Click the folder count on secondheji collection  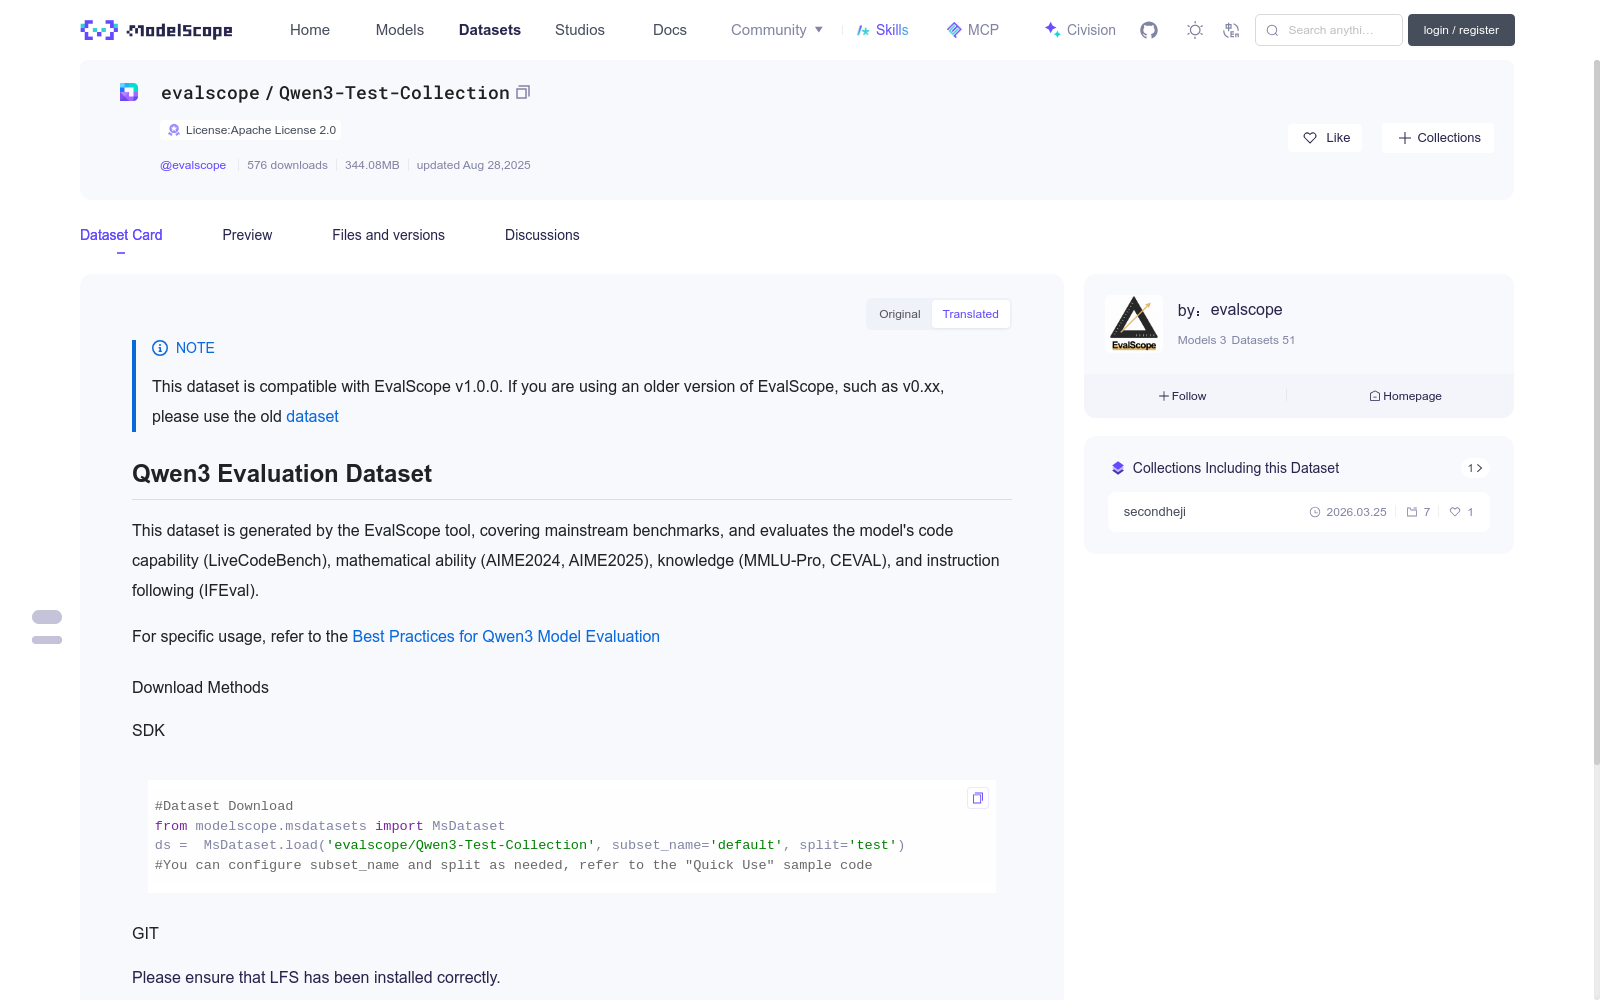pyautogui.click(x=1418, y=512)
